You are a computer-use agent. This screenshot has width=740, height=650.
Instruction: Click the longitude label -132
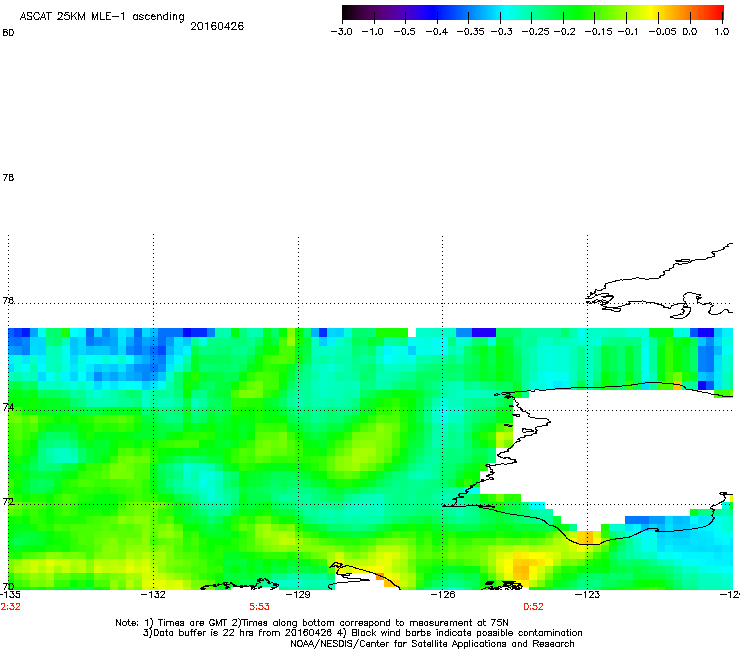pyautogui.click(x=153, y=595)
